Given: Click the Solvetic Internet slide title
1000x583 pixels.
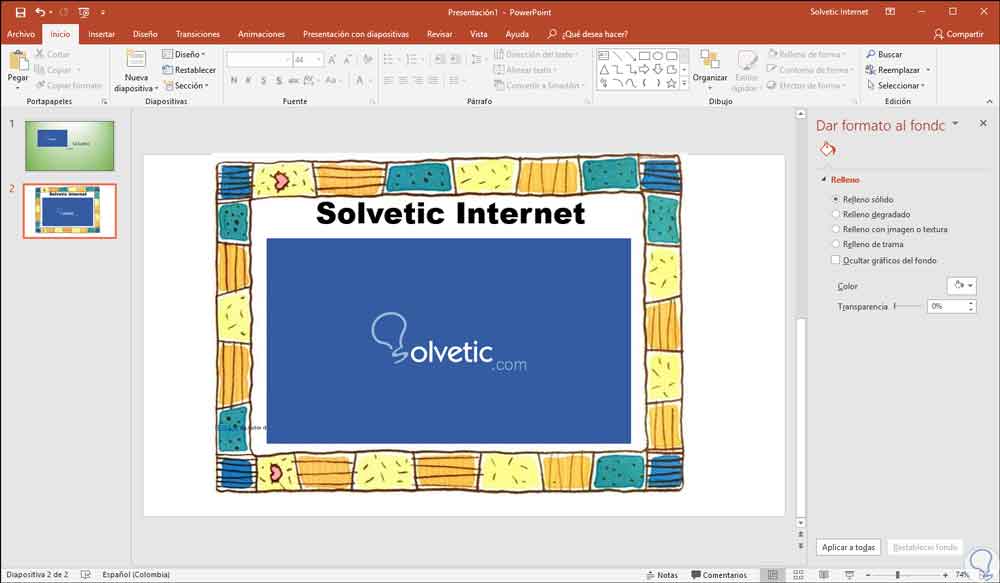Looking at the screenshot, I should click(450, 213).
